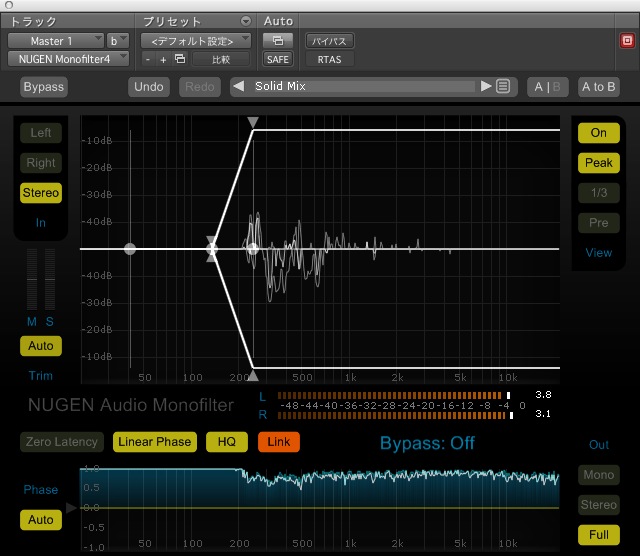Click the R output level meter
This screenshot has height=556, width=640.
pos(395,415)
